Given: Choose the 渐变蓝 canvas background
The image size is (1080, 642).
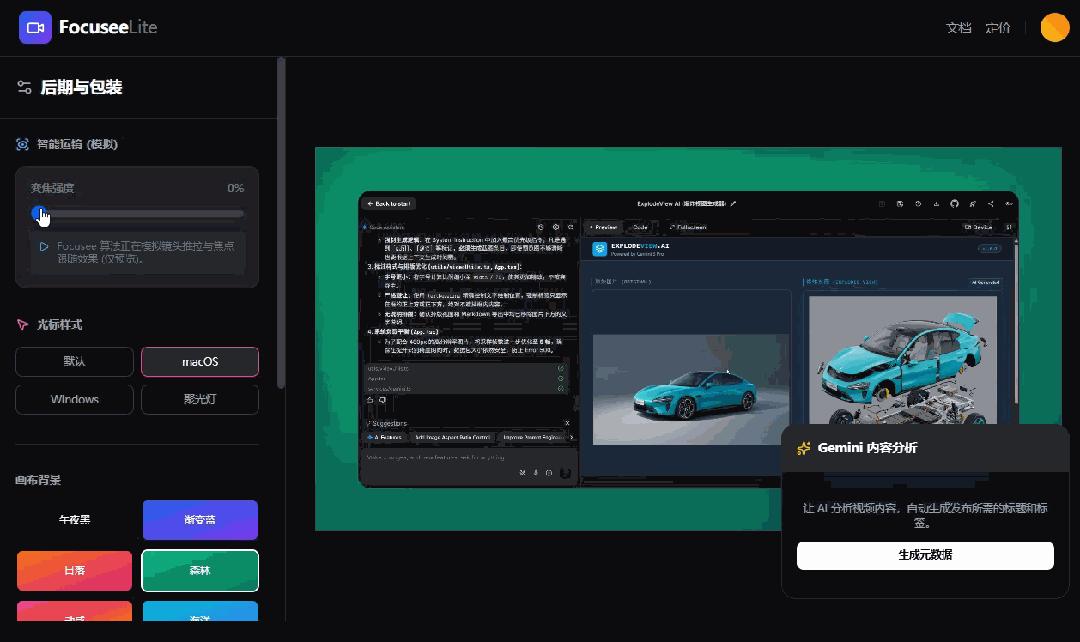Looking at the screenshot, I should click(x=200, y=519).
